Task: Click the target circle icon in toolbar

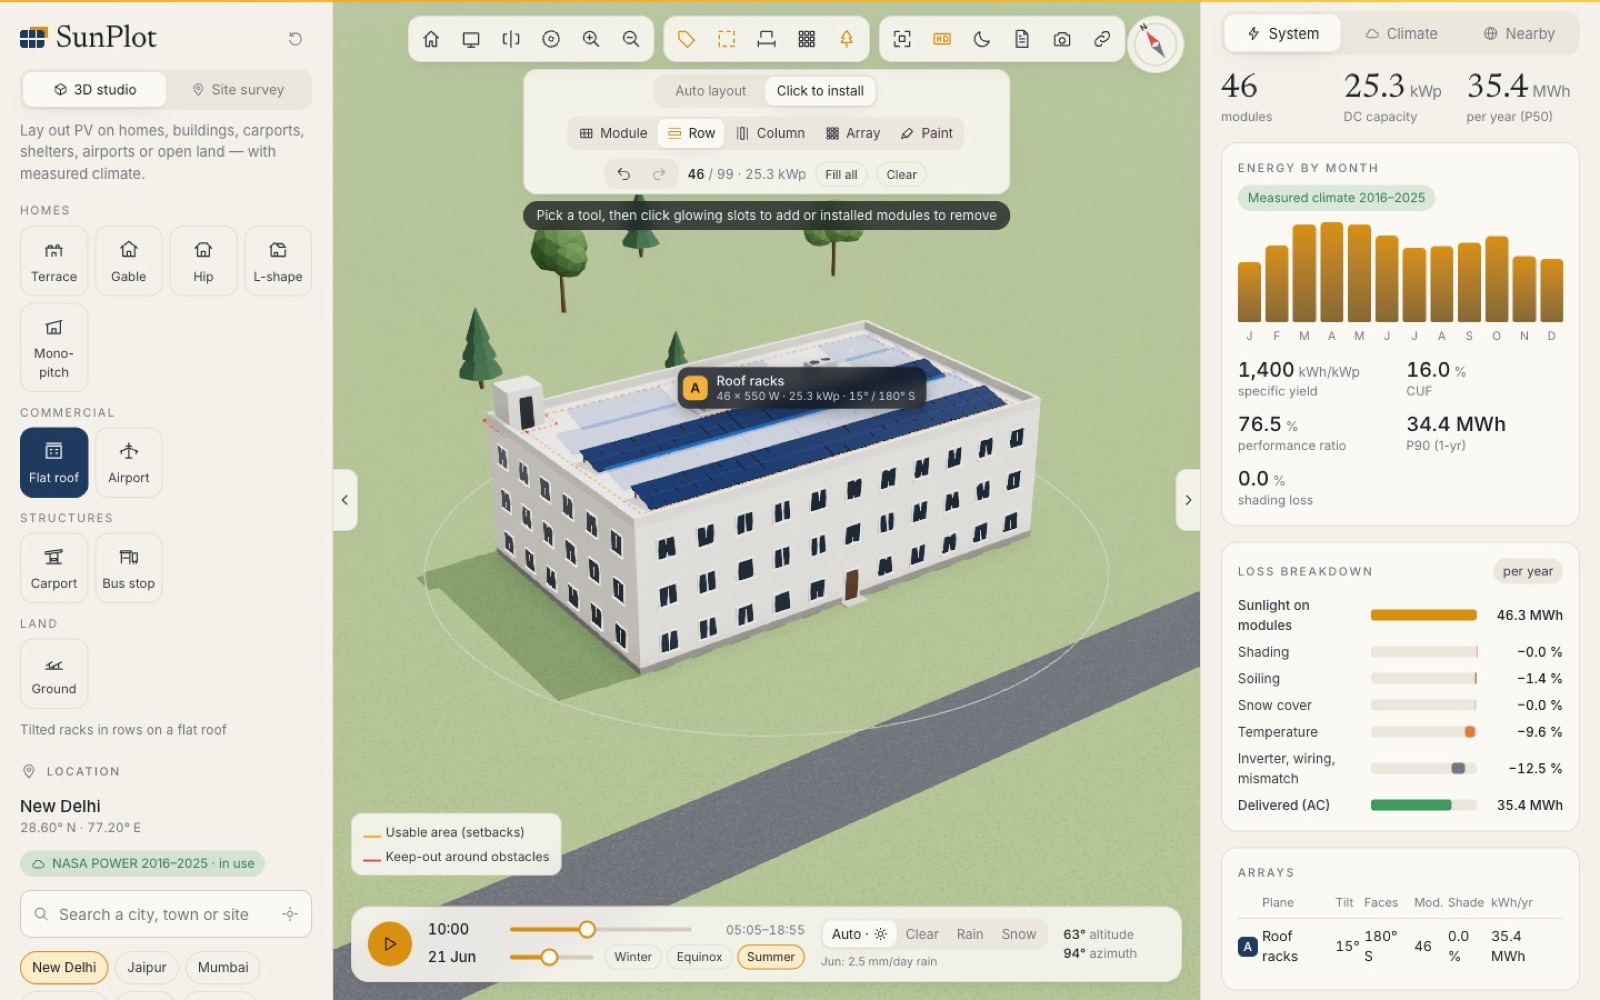Action: [551, 39]
